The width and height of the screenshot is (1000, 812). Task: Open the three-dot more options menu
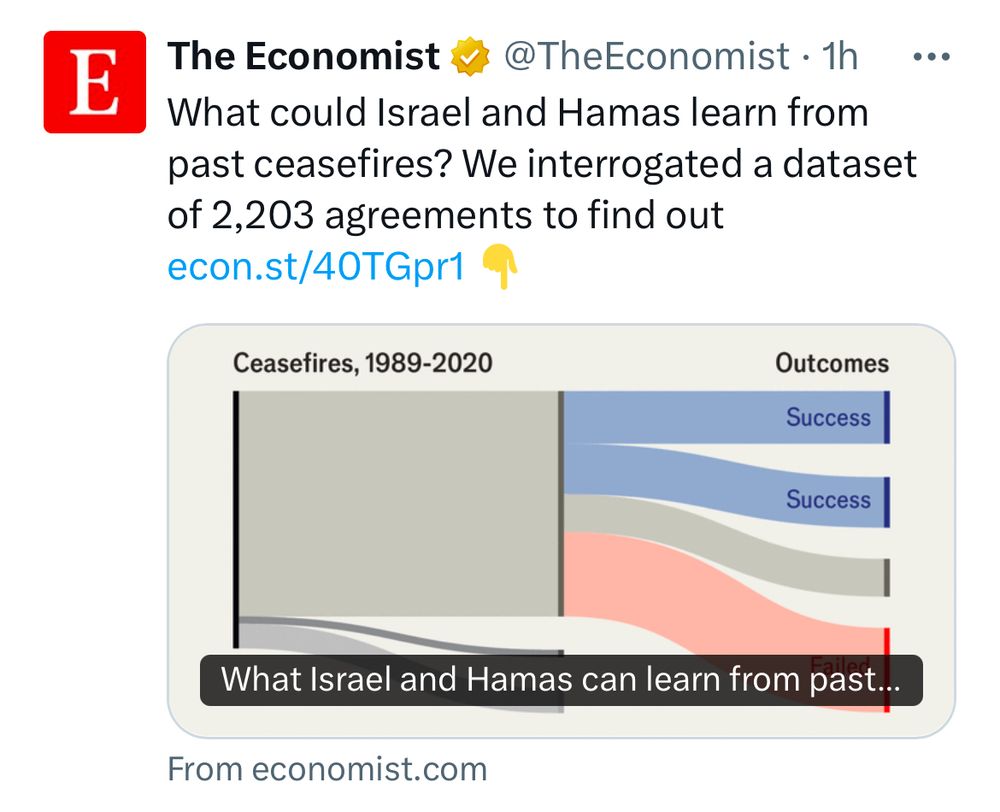[x=932, y=57]
